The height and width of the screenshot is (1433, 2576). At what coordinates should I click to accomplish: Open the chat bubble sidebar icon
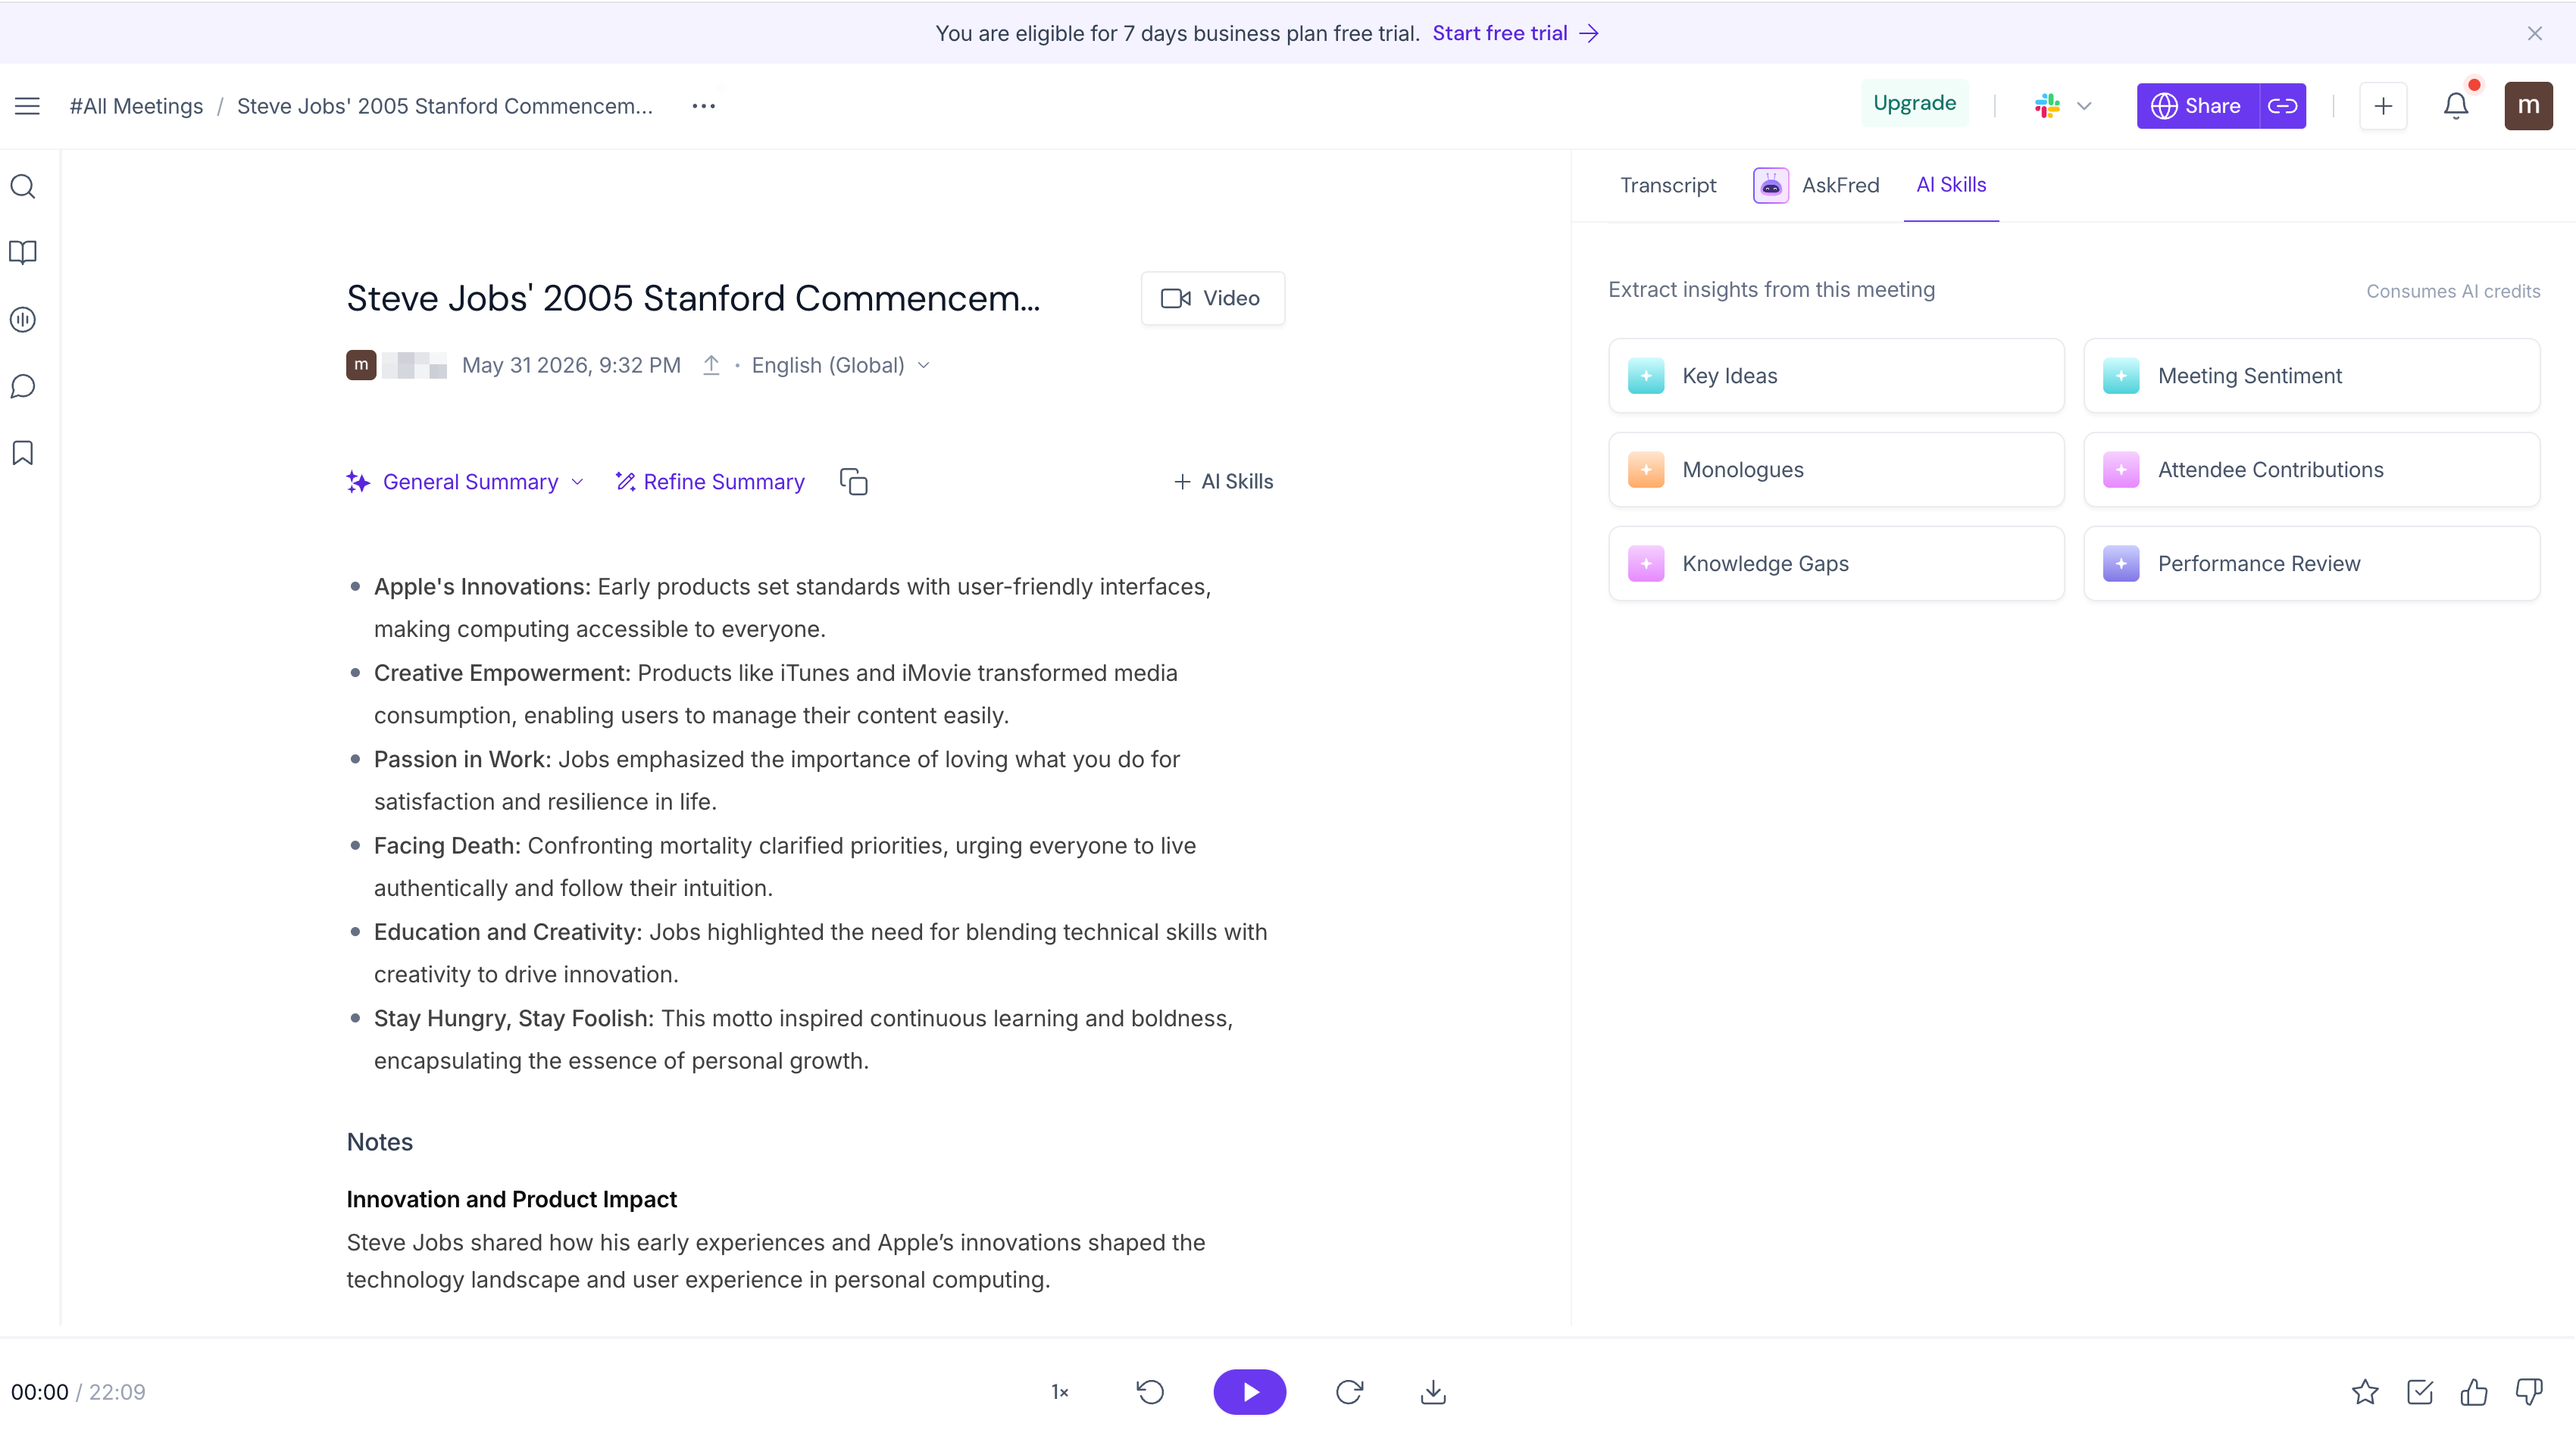(23, 387)
